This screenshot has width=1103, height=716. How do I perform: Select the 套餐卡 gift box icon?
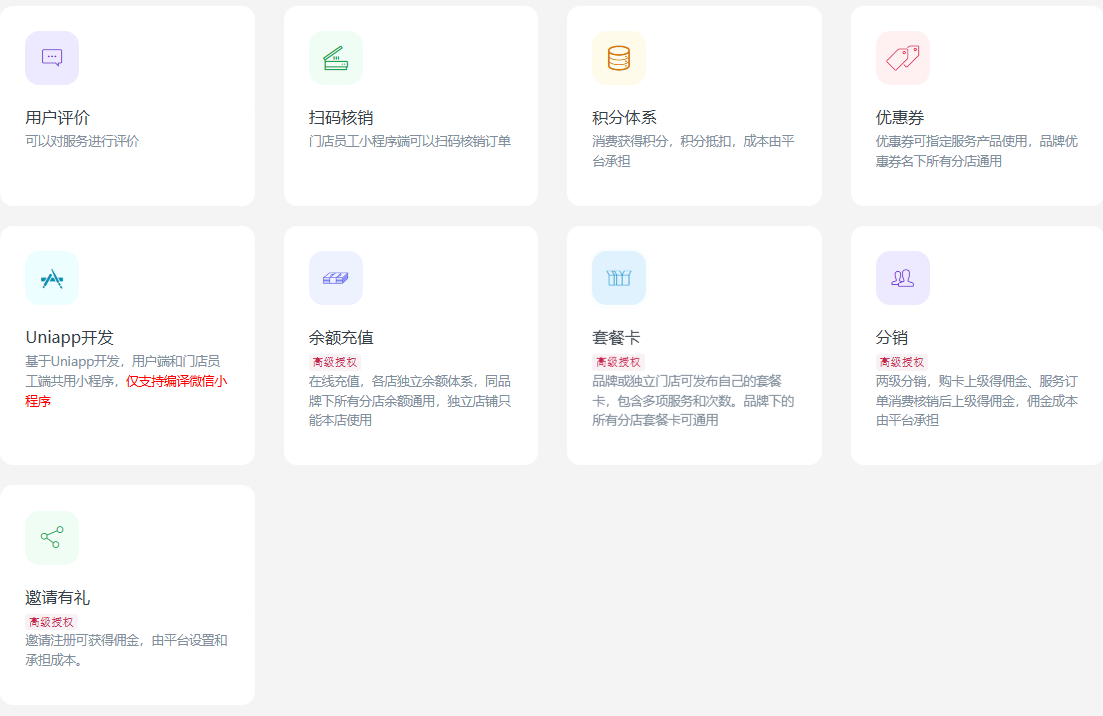pos(619,278)
